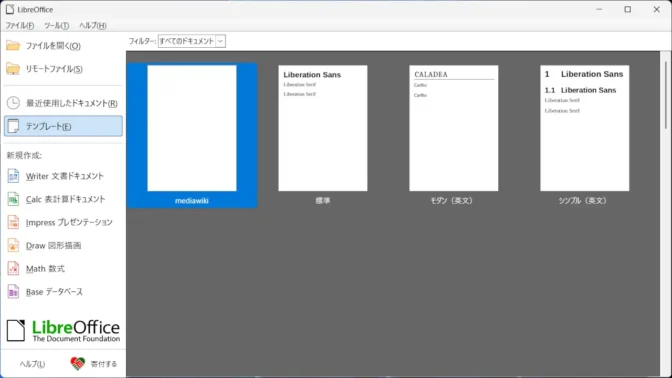Image resolution: width=672 pixels, height=378 pixels.
Task: Click the すべてのドキュメント filter combo box
Action: point(192,41)
